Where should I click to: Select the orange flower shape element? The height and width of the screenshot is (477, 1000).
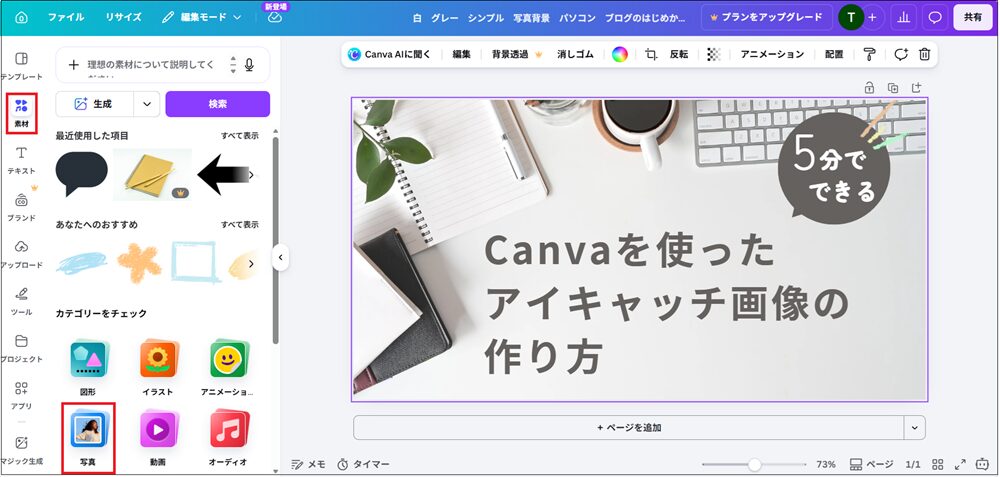140,263
